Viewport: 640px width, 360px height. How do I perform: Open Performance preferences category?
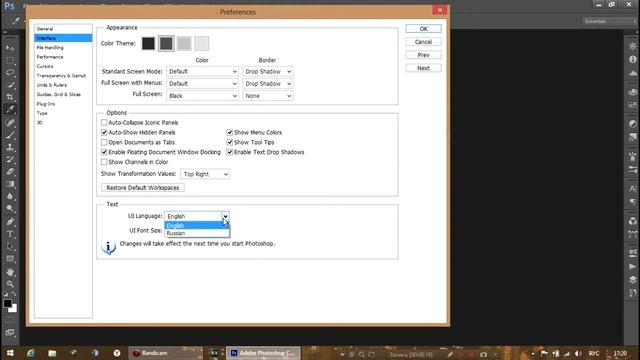(x=63, y=57)
